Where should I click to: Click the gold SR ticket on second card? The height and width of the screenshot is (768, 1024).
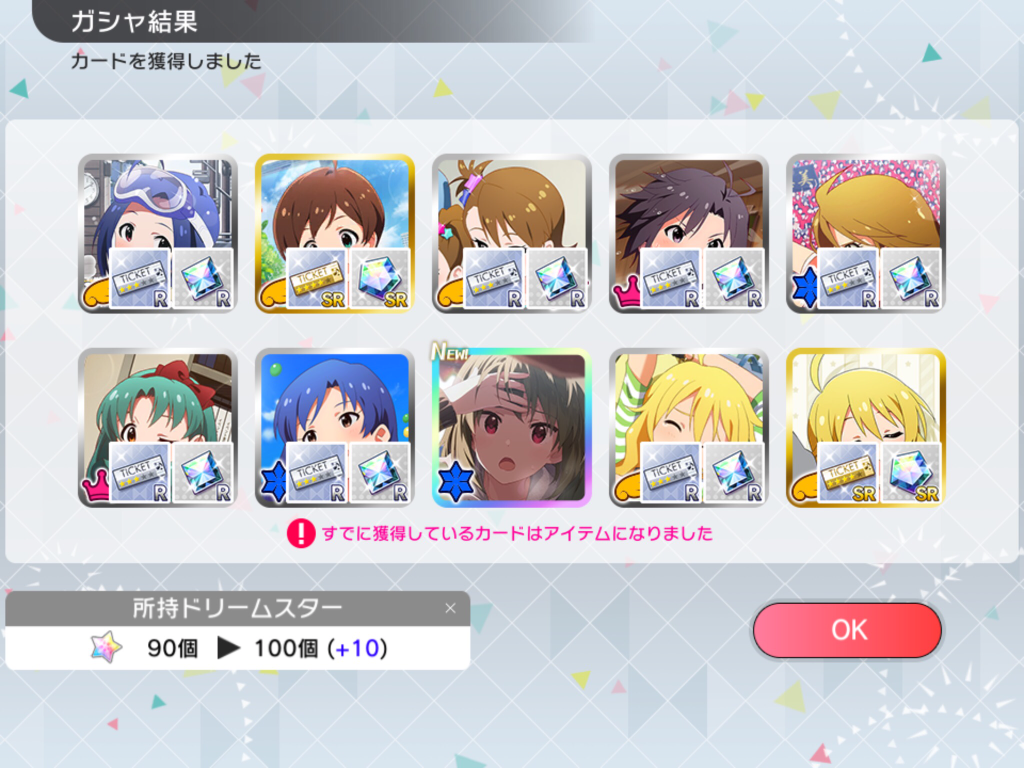coord(317,278)
